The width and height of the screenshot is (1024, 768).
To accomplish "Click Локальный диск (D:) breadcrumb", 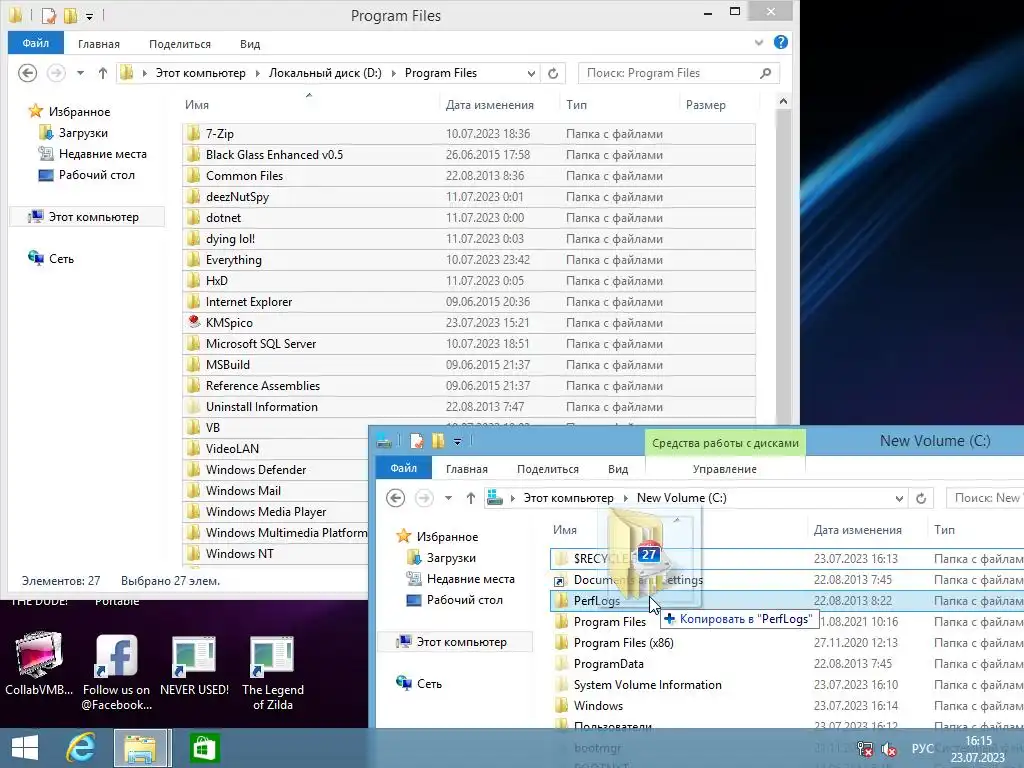I will (x=325, y=73).
